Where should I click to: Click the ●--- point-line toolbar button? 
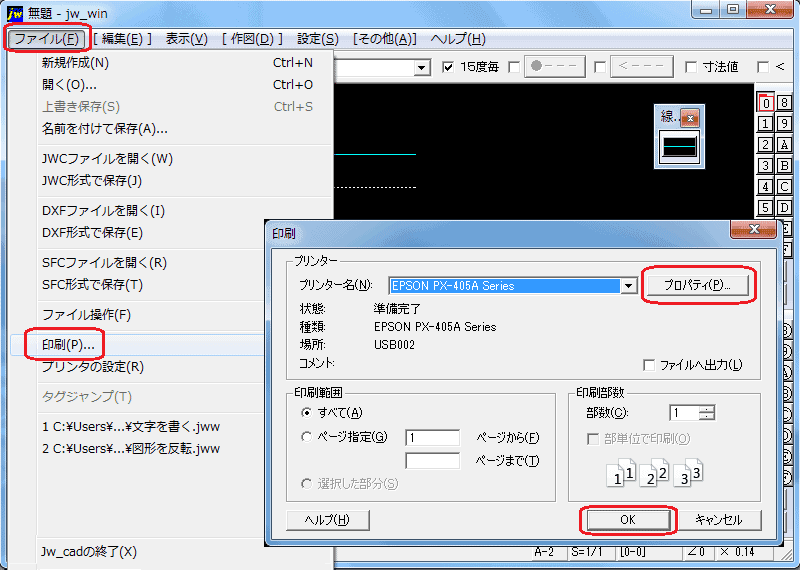pos(554,66)
